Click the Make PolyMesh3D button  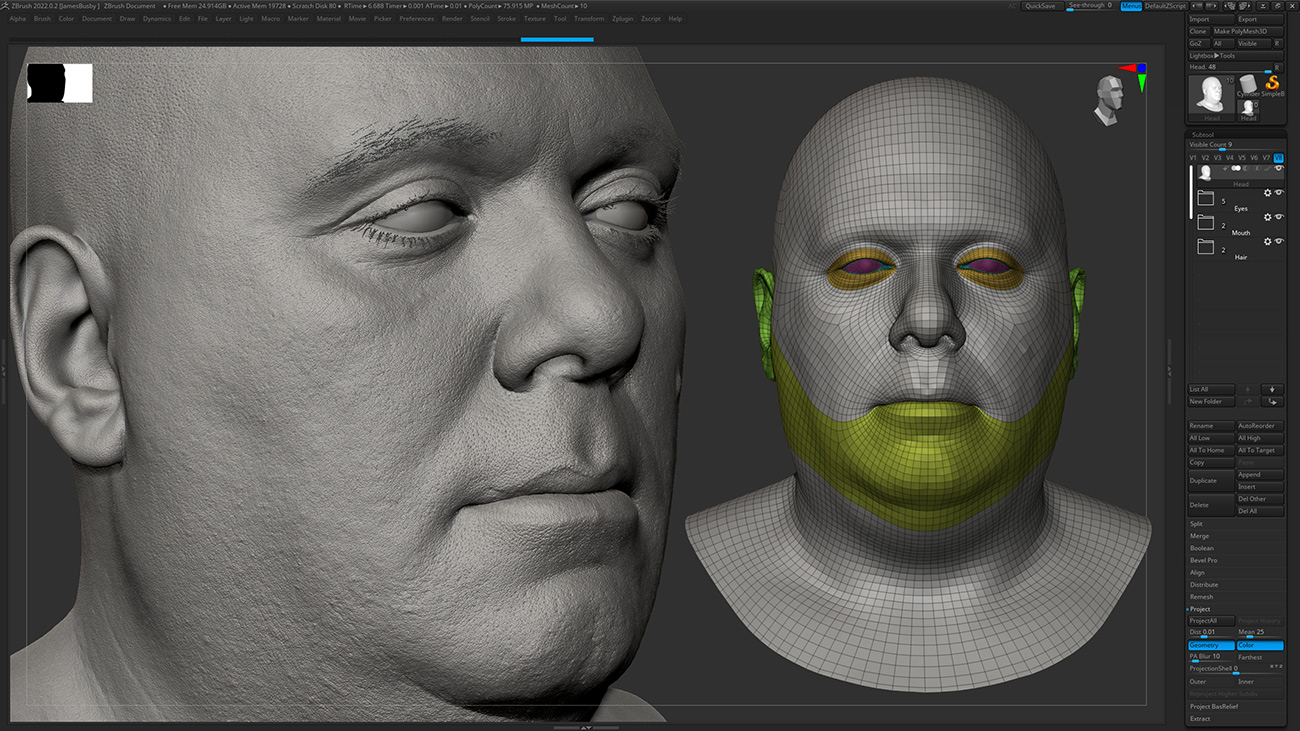1242,31
